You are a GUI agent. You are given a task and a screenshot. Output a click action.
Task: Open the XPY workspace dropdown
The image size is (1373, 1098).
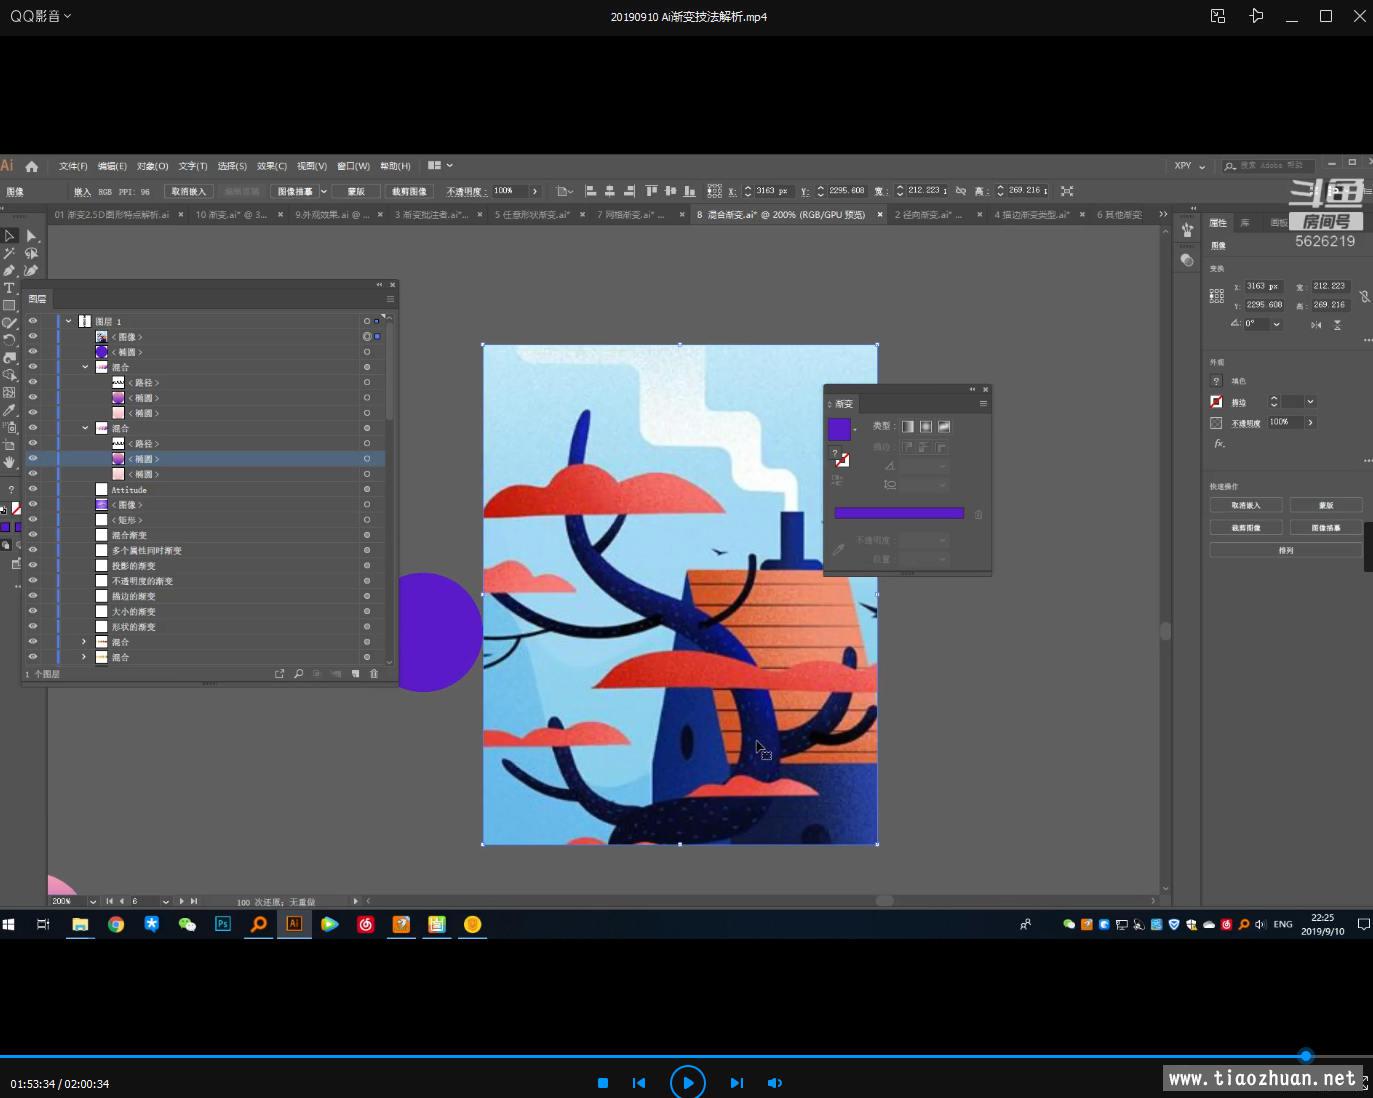pos(1190,166)
